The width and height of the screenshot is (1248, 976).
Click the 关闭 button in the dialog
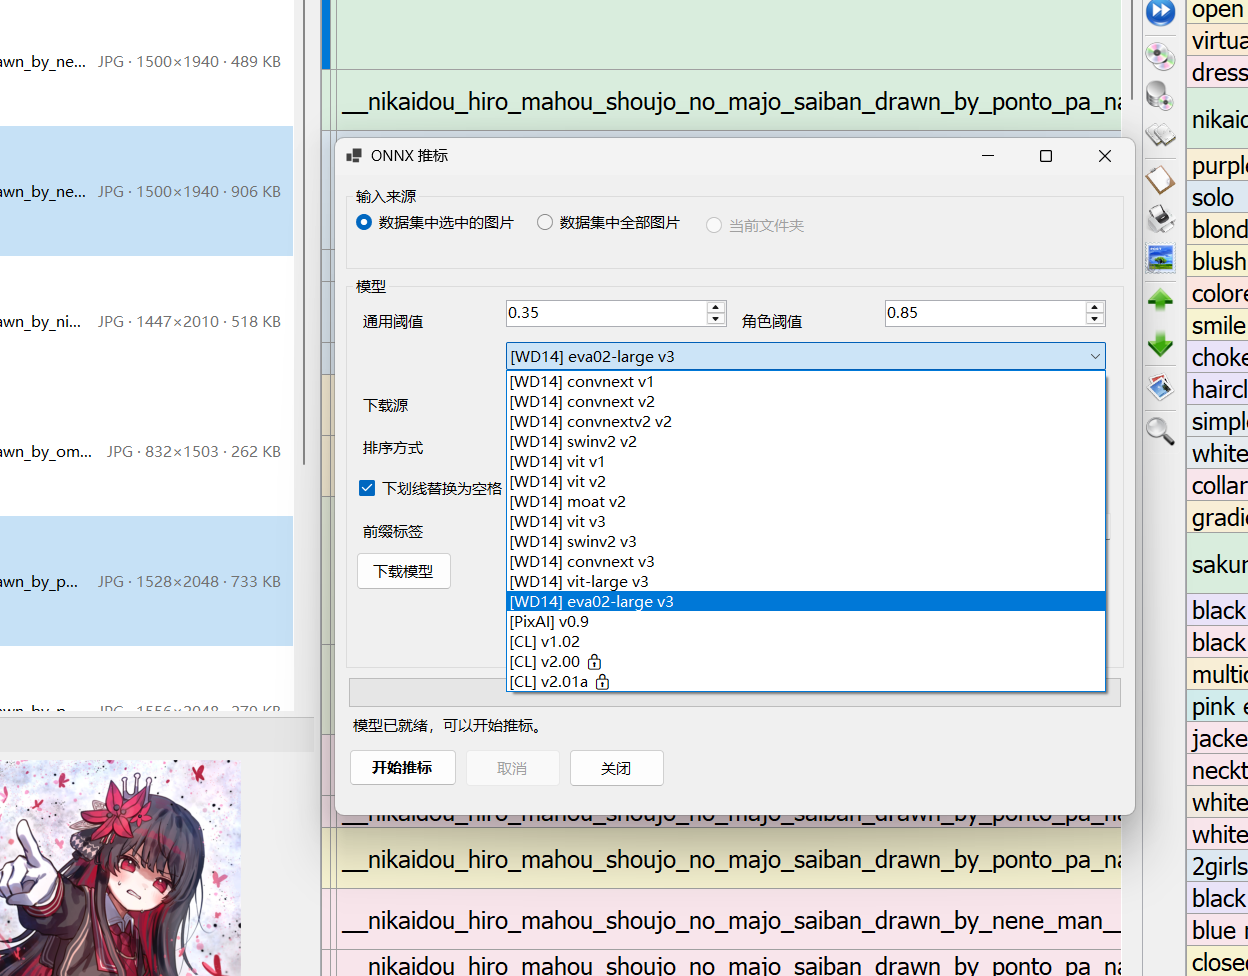pos(616,768)
